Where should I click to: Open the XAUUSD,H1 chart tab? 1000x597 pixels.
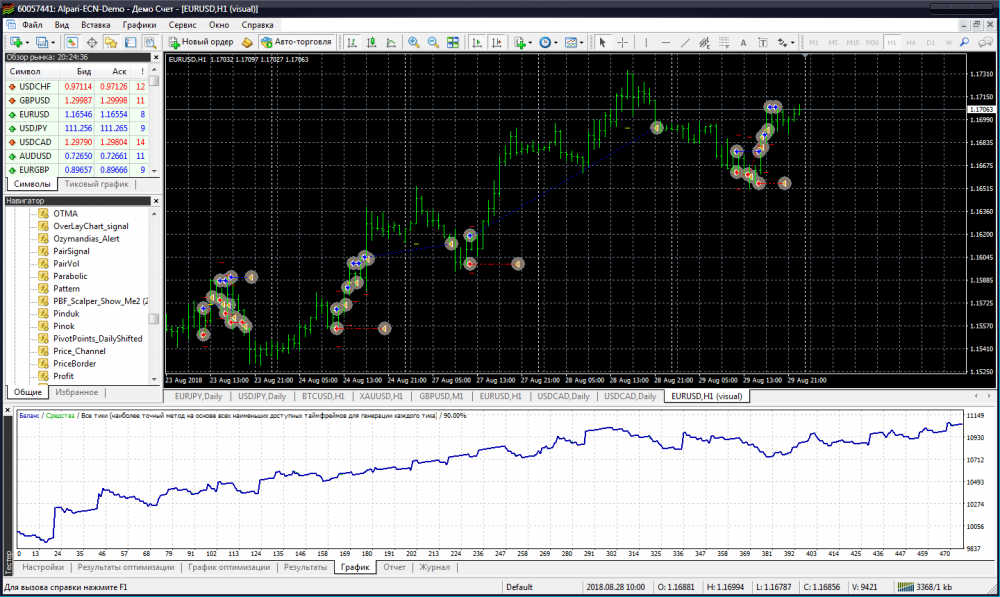[x=381, y=396]
